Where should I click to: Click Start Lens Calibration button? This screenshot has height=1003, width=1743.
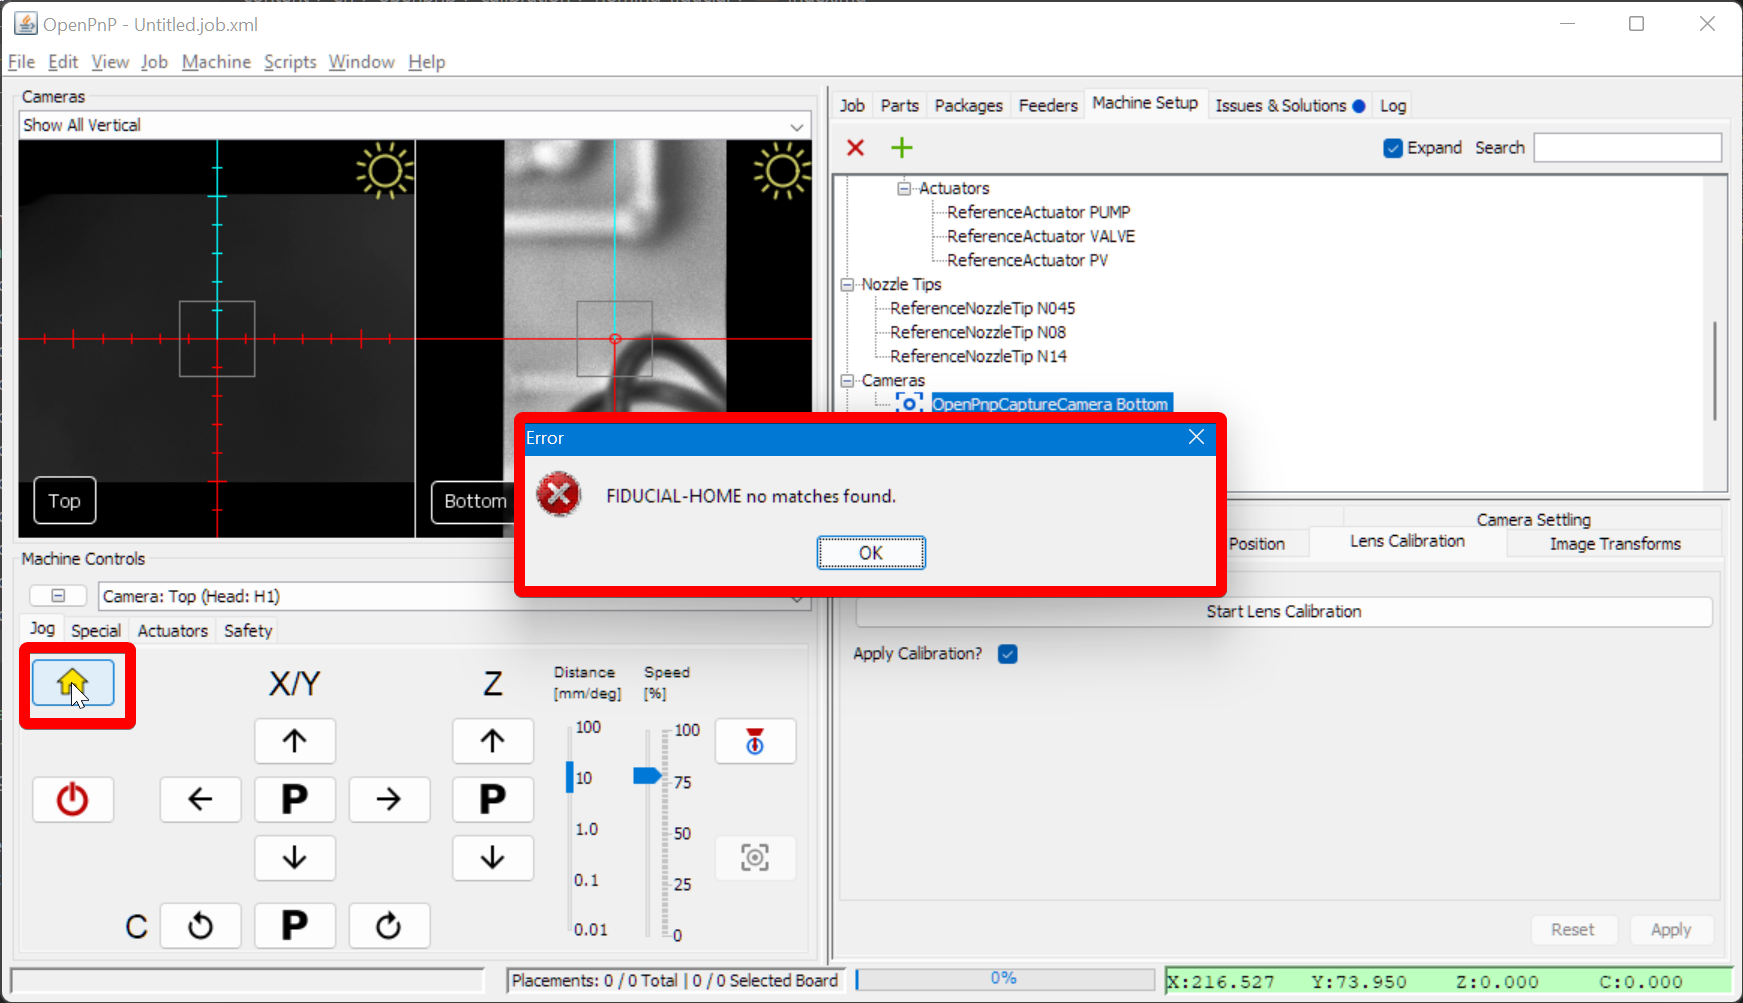[1283, 612]
